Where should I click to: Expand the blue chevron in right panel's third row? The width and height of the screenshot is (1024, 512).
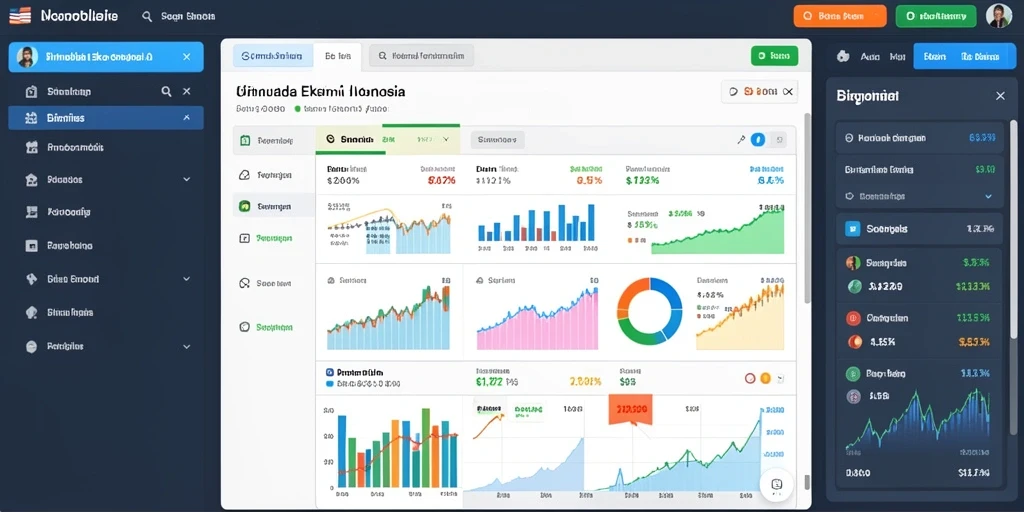click(x=988, y=196)
